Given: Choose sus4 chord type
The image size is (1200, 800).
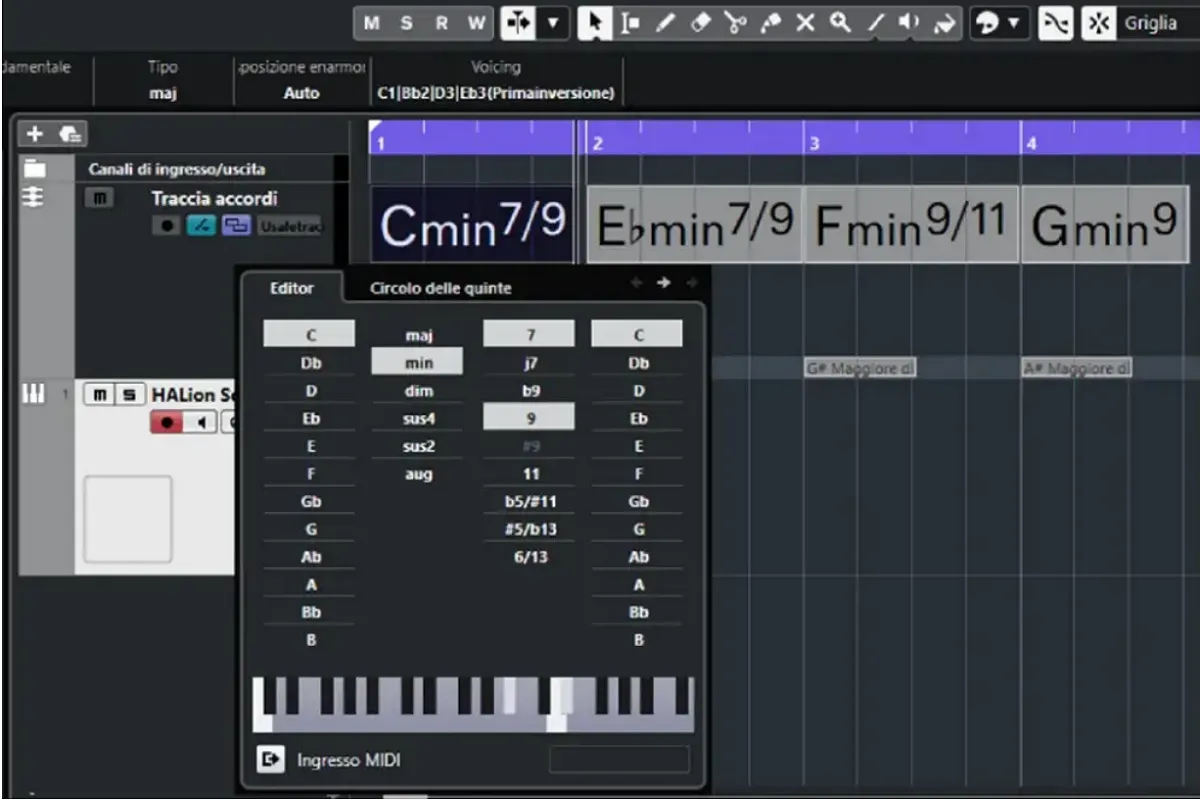Looking at the screenshot, I should [x=418, y=419].
